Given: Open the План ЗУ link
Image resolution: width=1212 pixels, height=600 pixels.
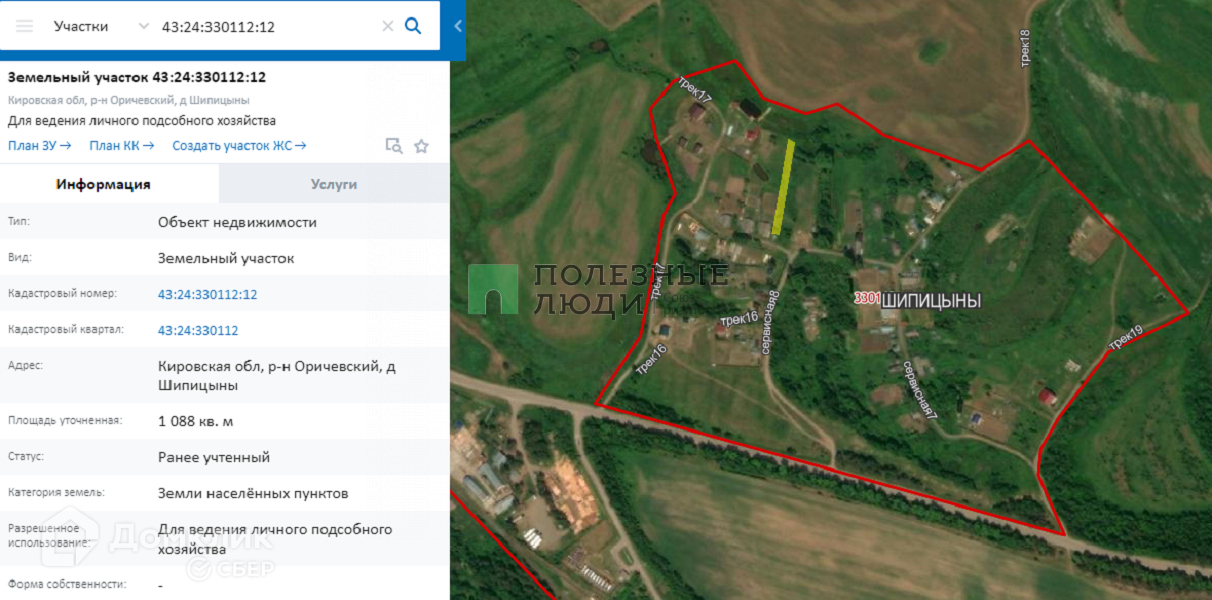Looking at the screenshot, I should tap(40, 146).
